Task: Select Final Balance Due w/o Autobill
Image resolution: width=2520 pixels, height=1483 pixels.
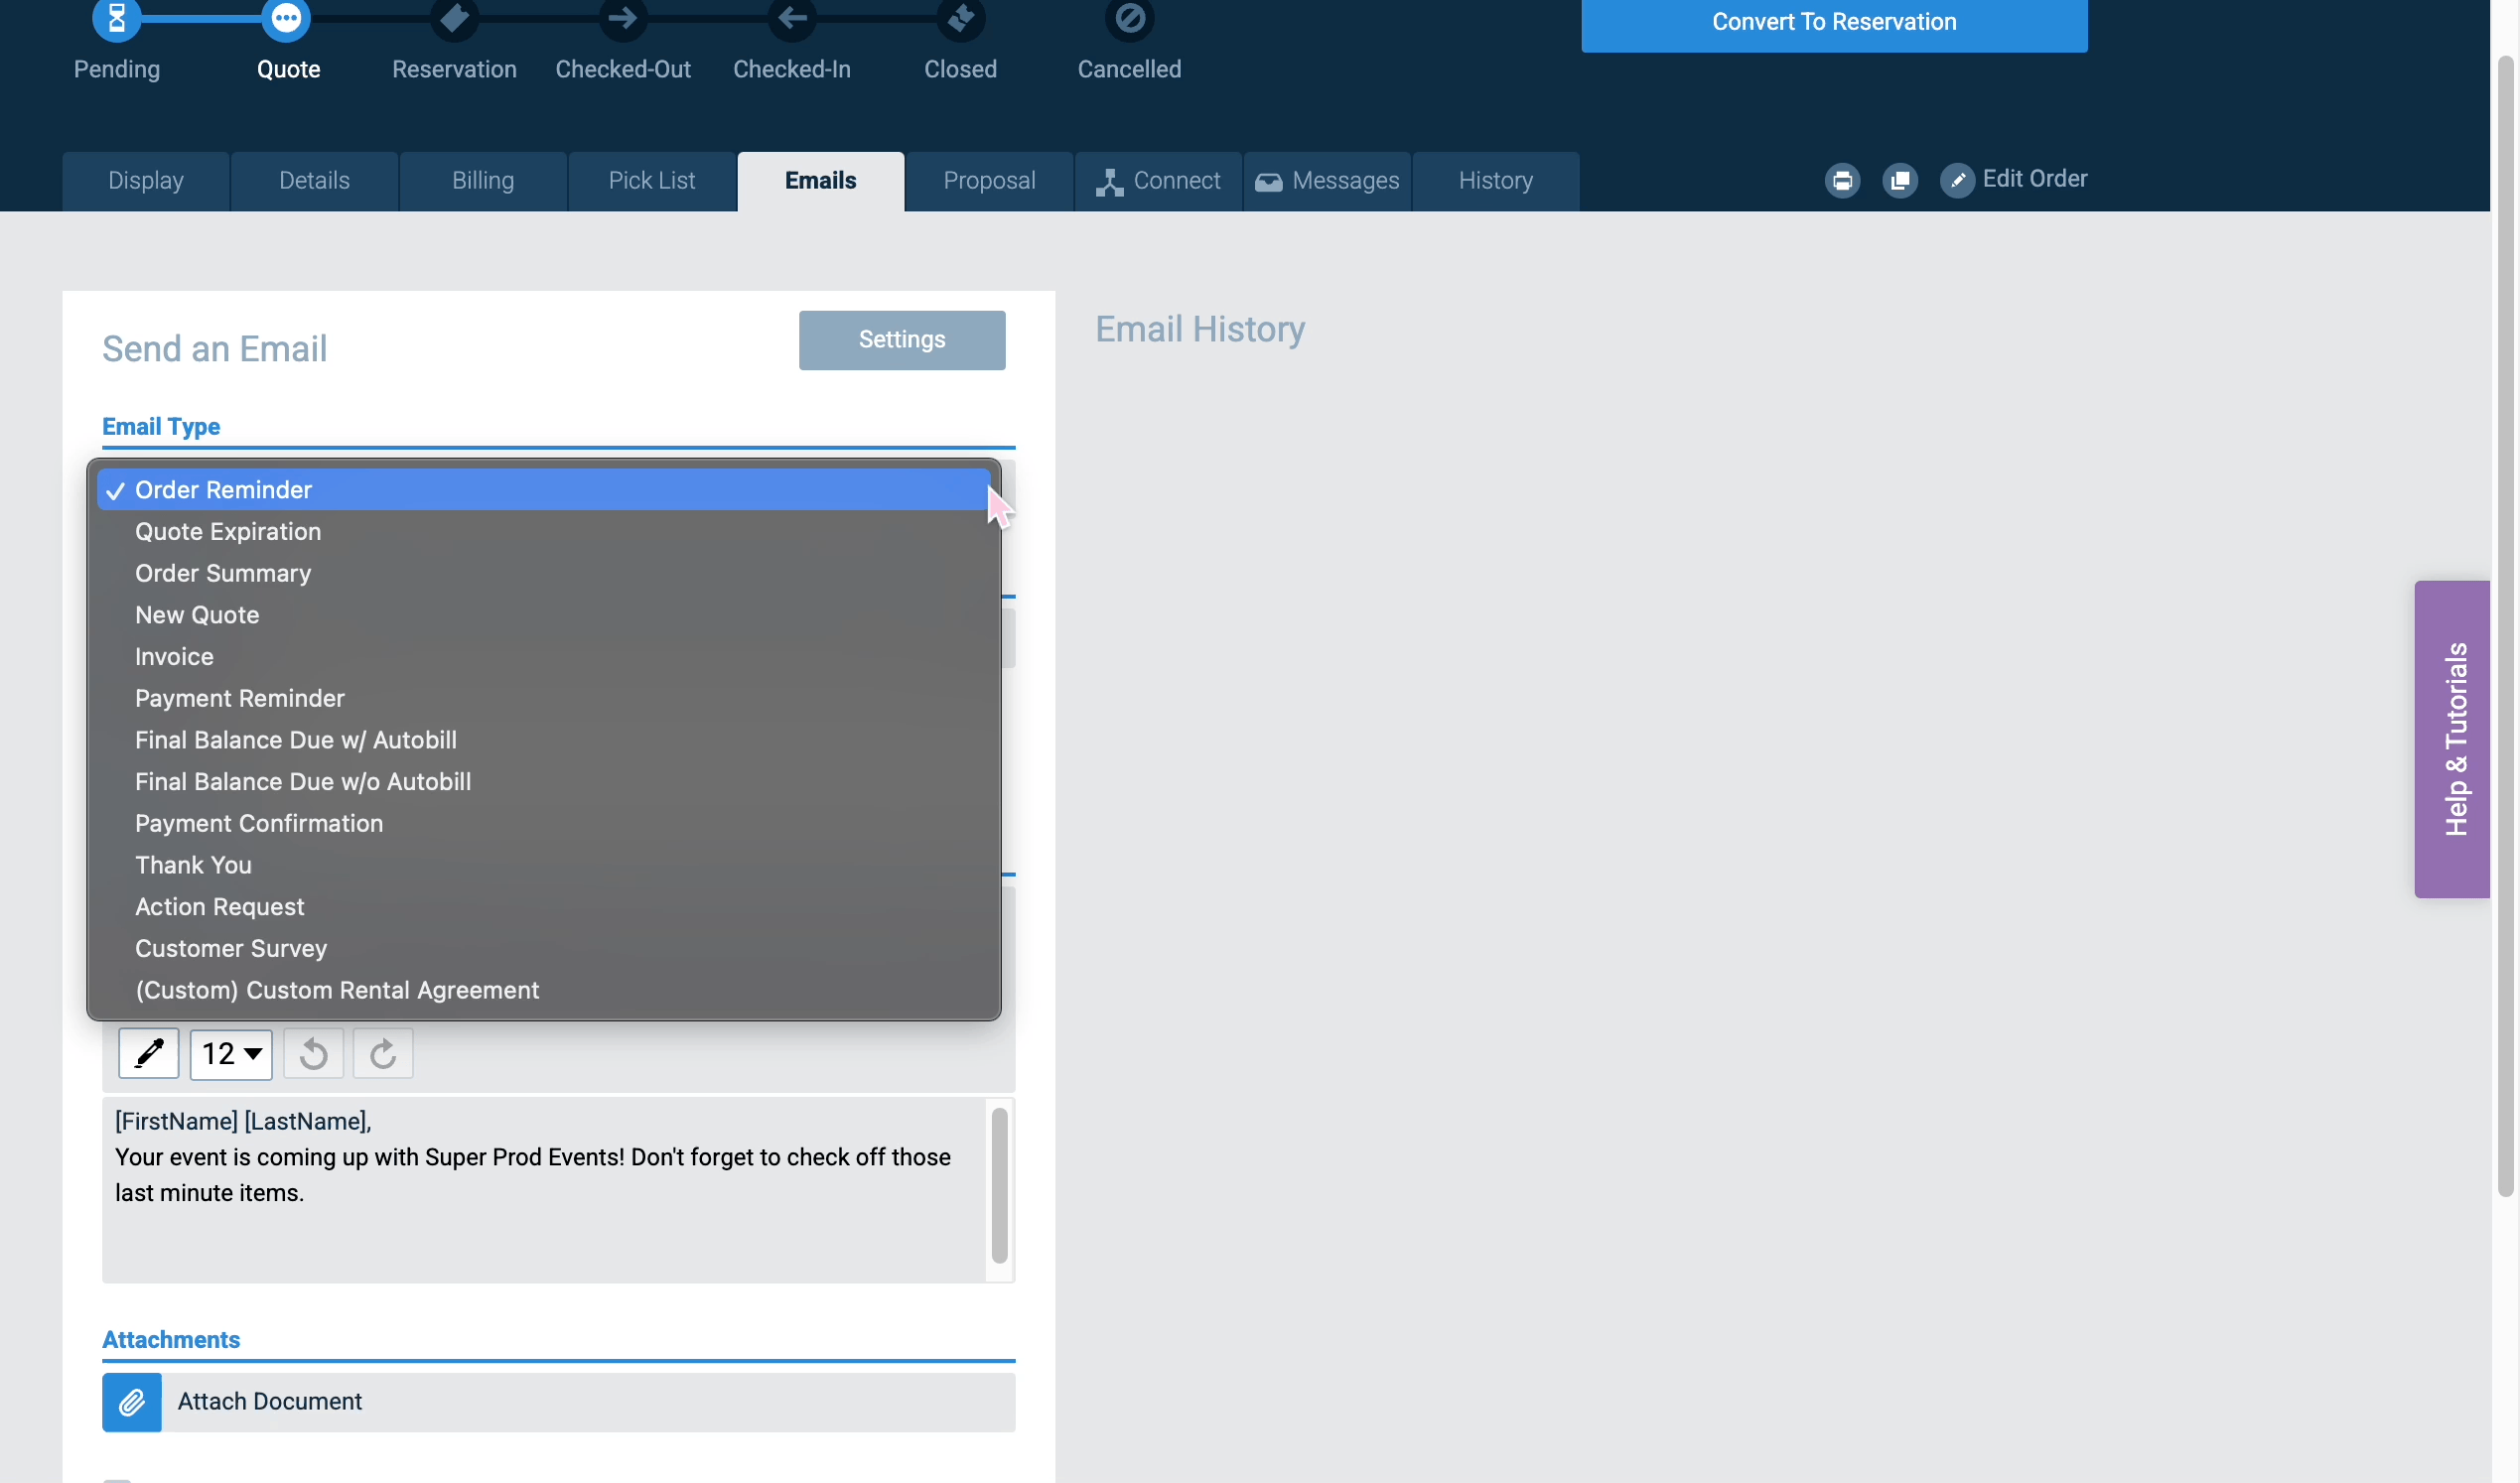Action: click(543, 781)
